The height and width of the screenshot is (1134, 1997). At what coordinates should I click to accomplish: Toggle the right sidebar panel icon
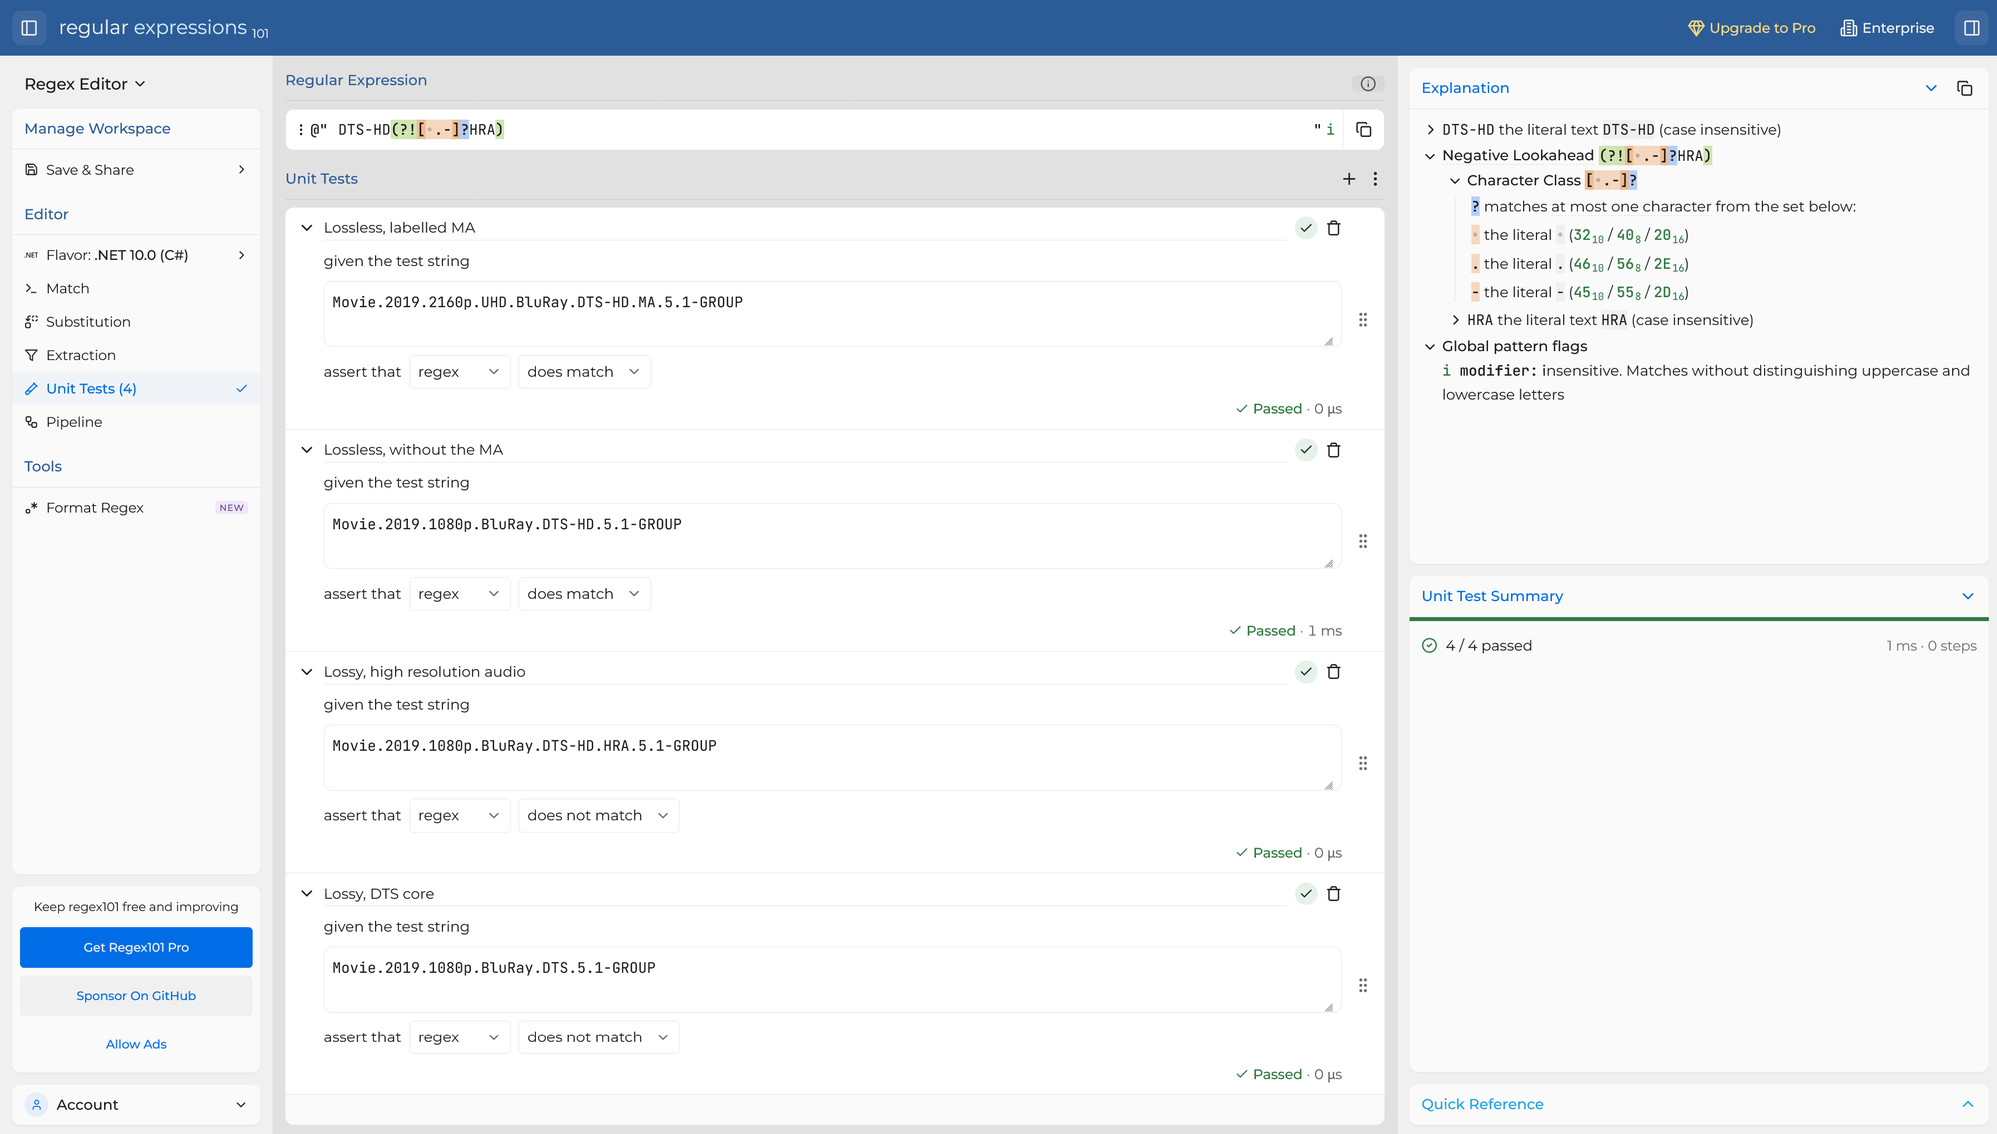coord(1972,28)
